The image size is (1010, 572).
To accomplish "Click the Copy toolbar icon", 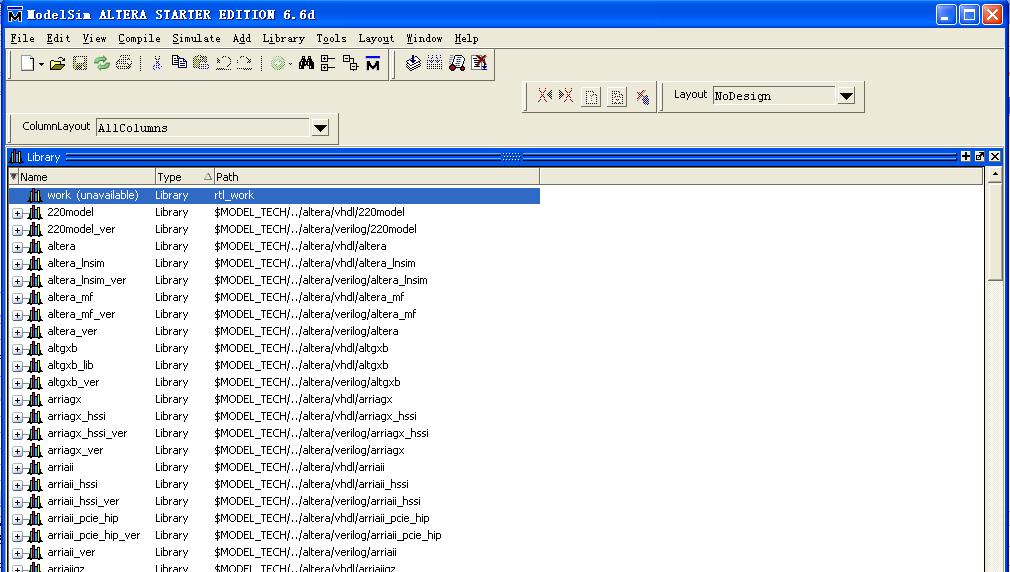I will point(179,62).
